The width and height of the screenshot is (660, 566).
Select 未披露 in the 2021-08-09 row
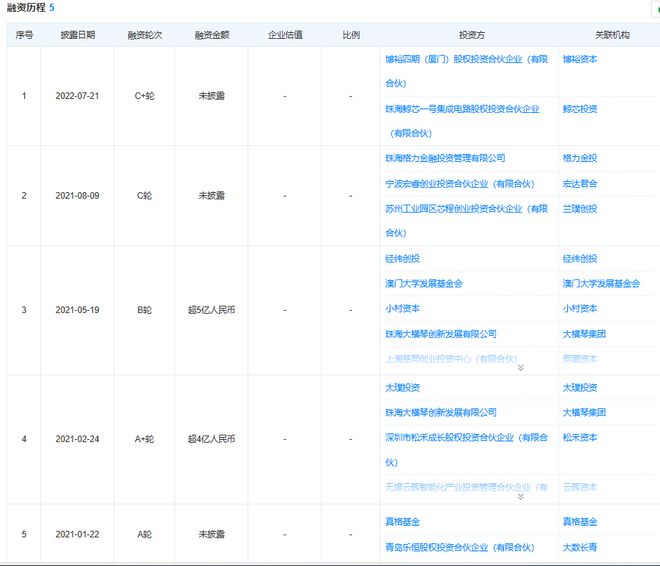click(211, 196)
